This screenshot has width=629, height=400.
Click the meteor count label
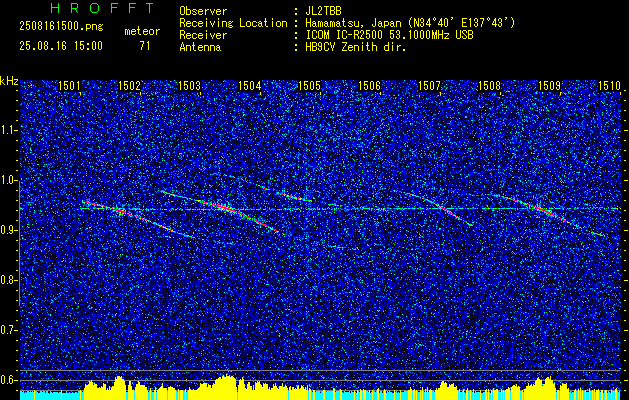coord(142,31)
